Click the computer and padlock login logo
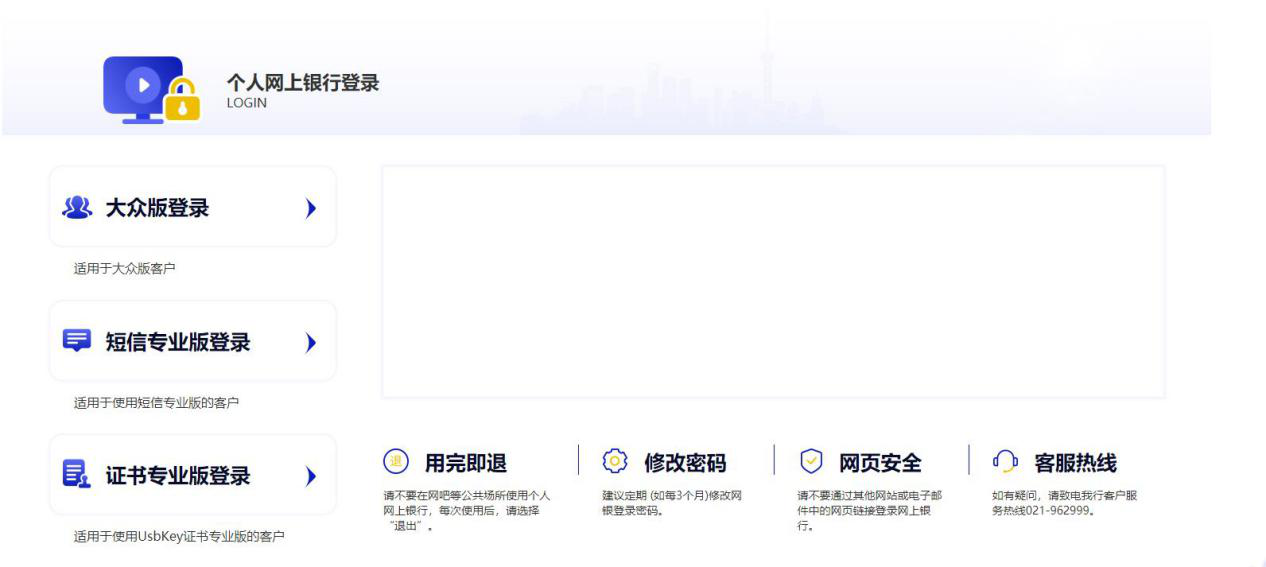This screenshot has width=1266, height=567. pos(152,90)
